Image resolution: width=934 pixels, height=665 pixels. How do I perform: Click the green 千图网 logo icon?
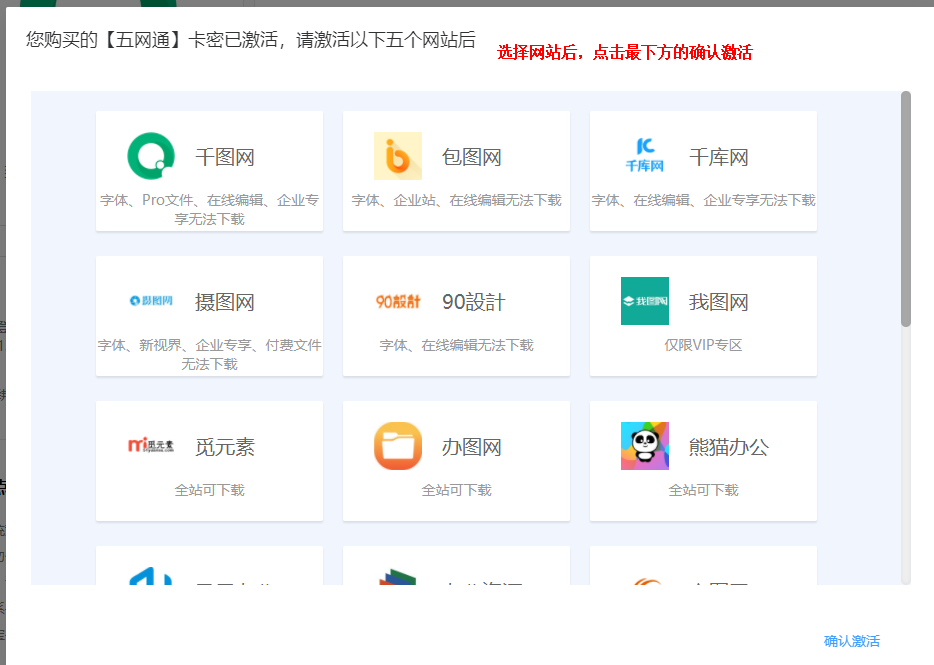151,156
